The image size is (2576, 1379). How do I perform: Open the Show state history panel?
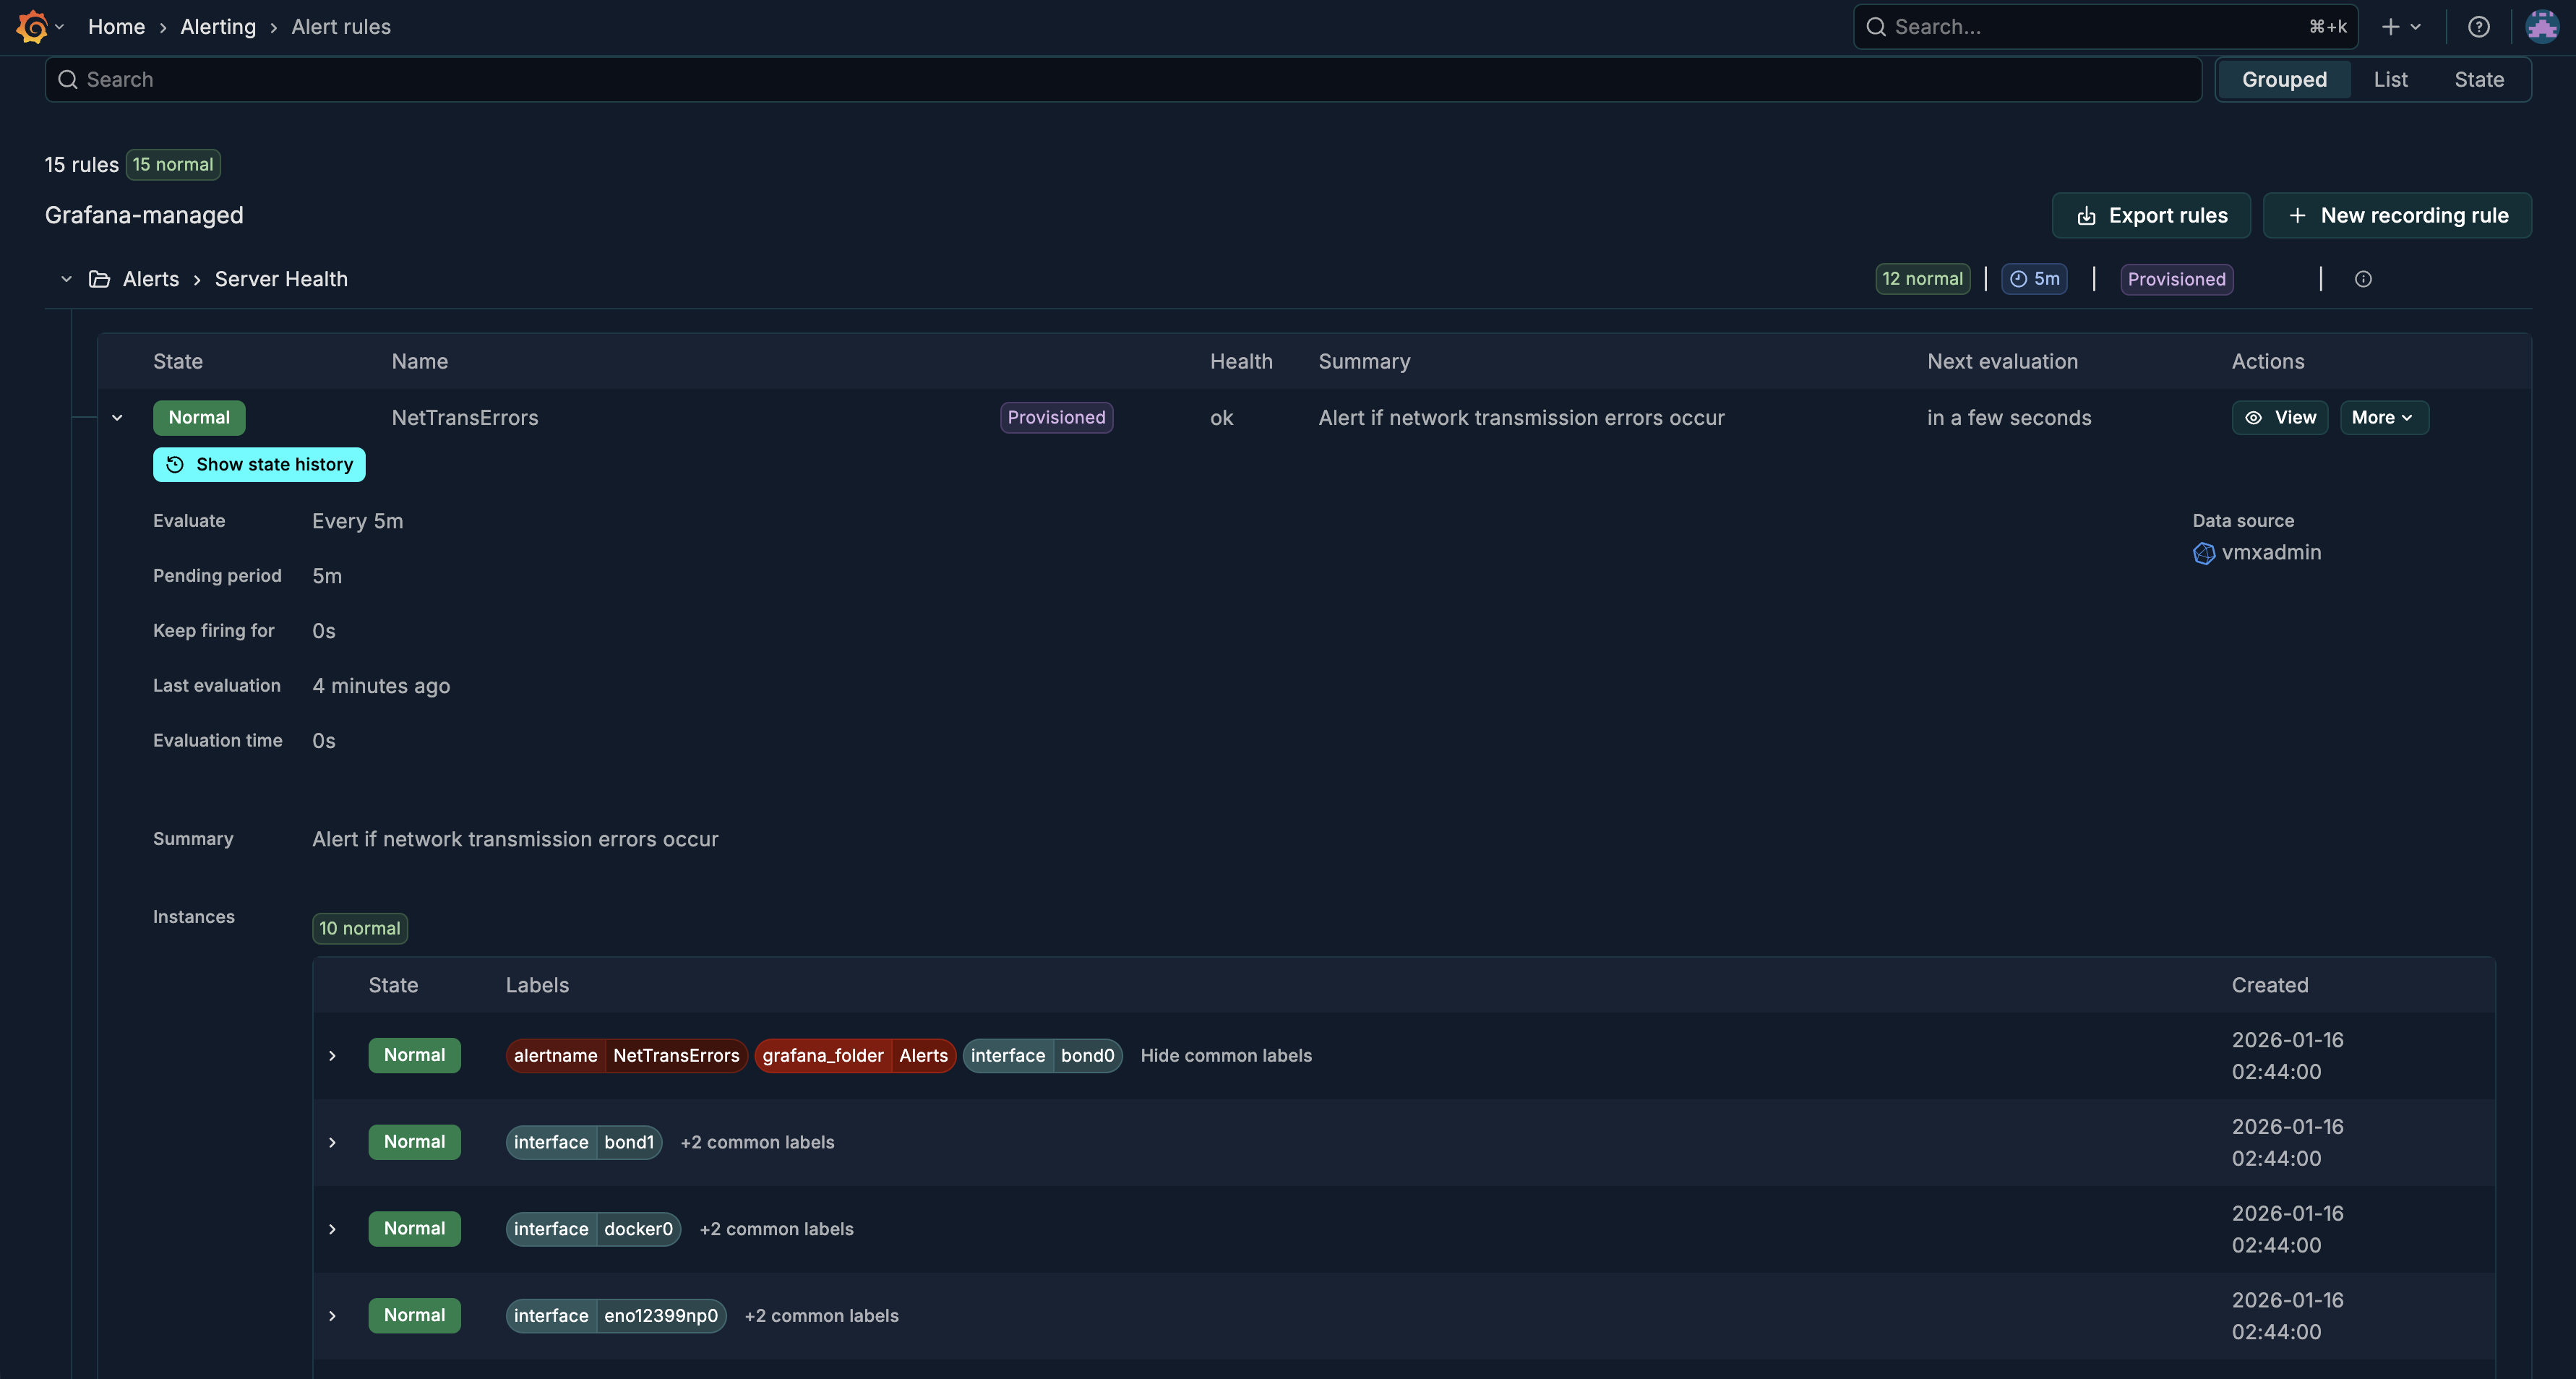pos(258,464)
